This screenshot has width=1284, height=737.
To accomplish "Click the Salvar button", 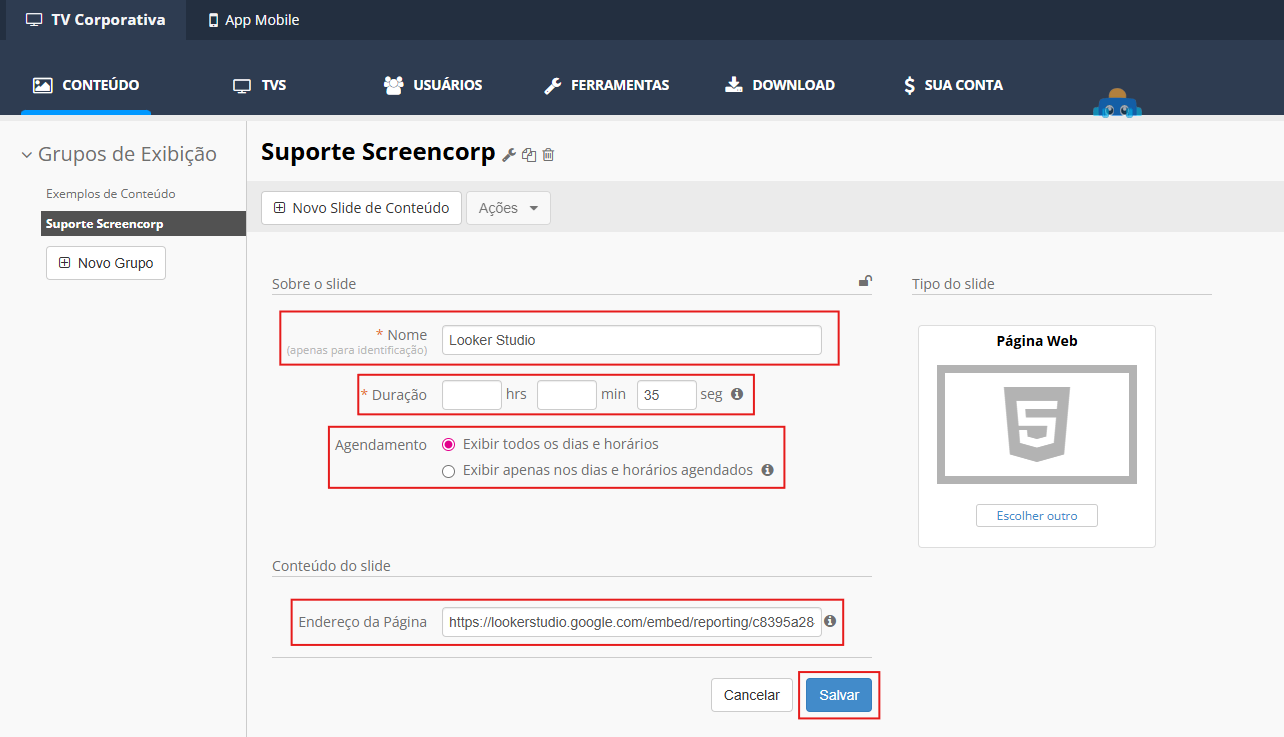I will [839, 695].
